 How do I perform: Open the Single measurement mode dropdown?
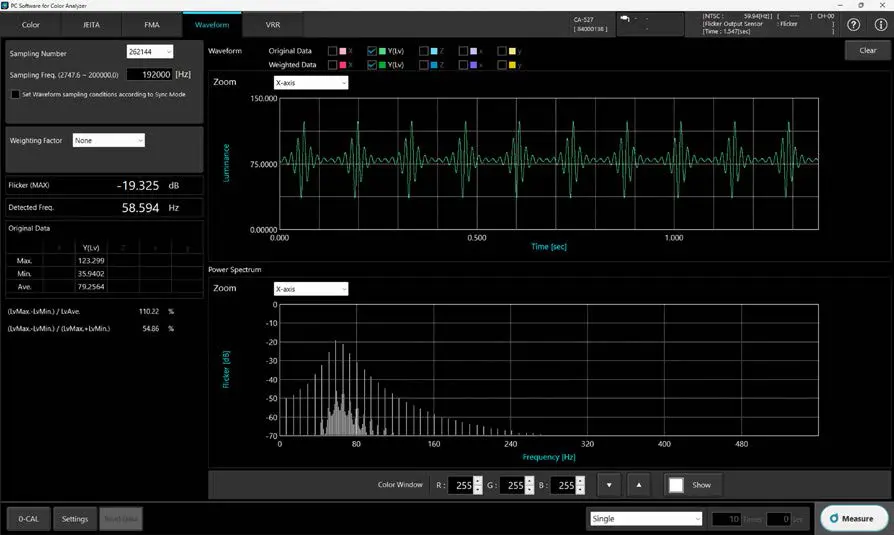(646, 518)
